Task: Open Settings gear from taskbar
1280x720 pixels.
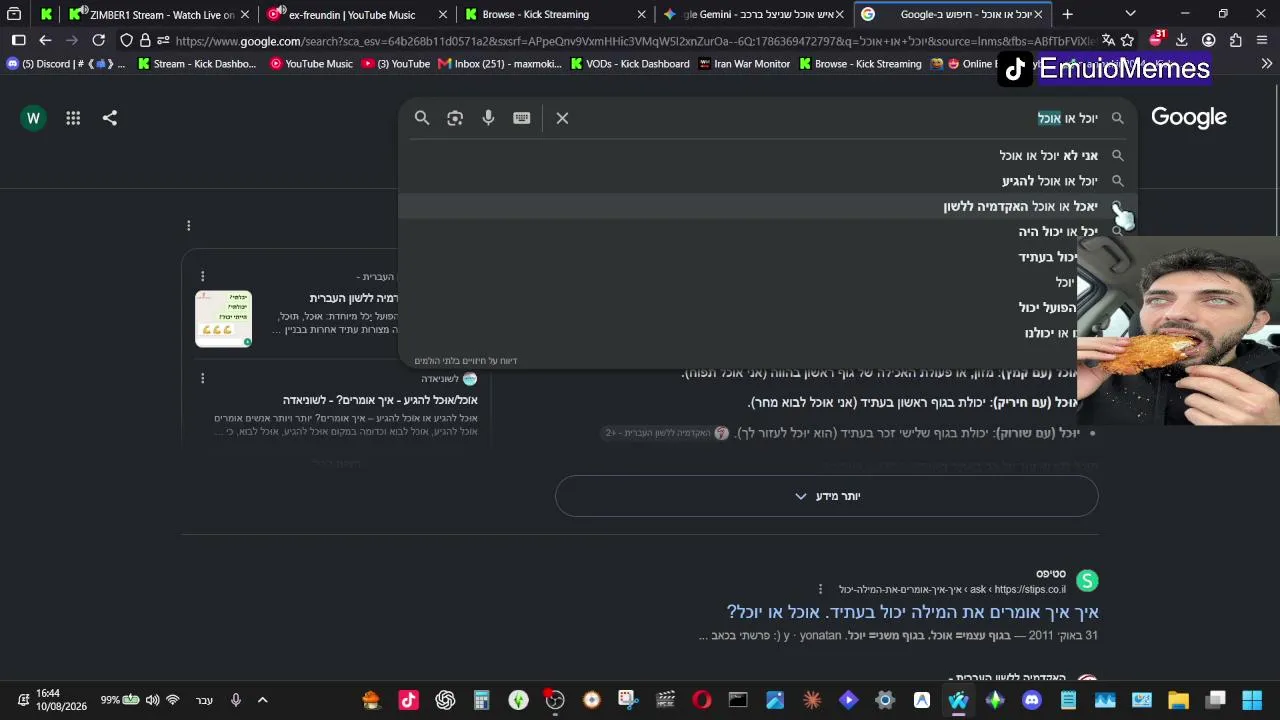Action: coord(885,700)
